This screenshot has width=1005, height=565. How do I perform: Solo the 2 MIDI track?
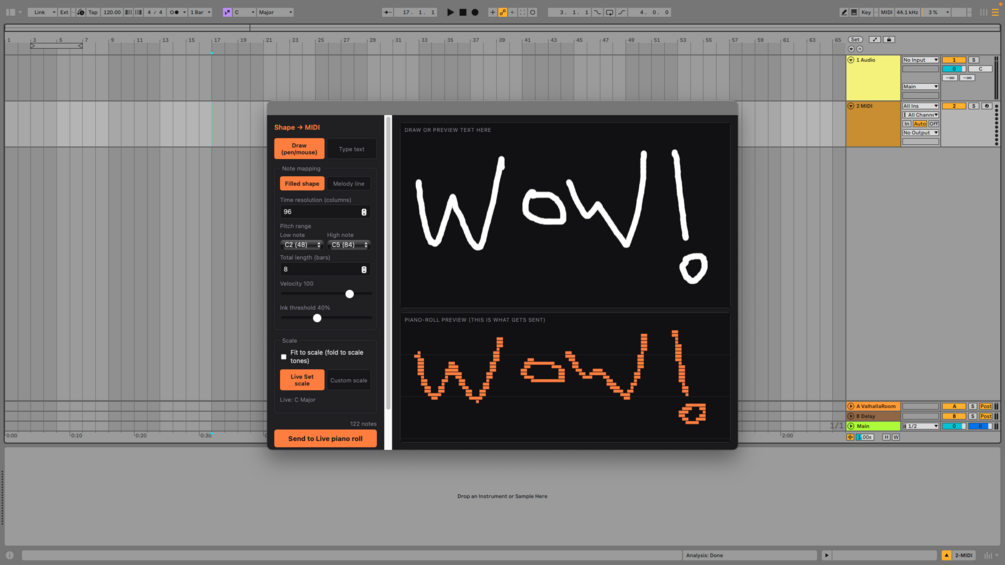point(974,106)
